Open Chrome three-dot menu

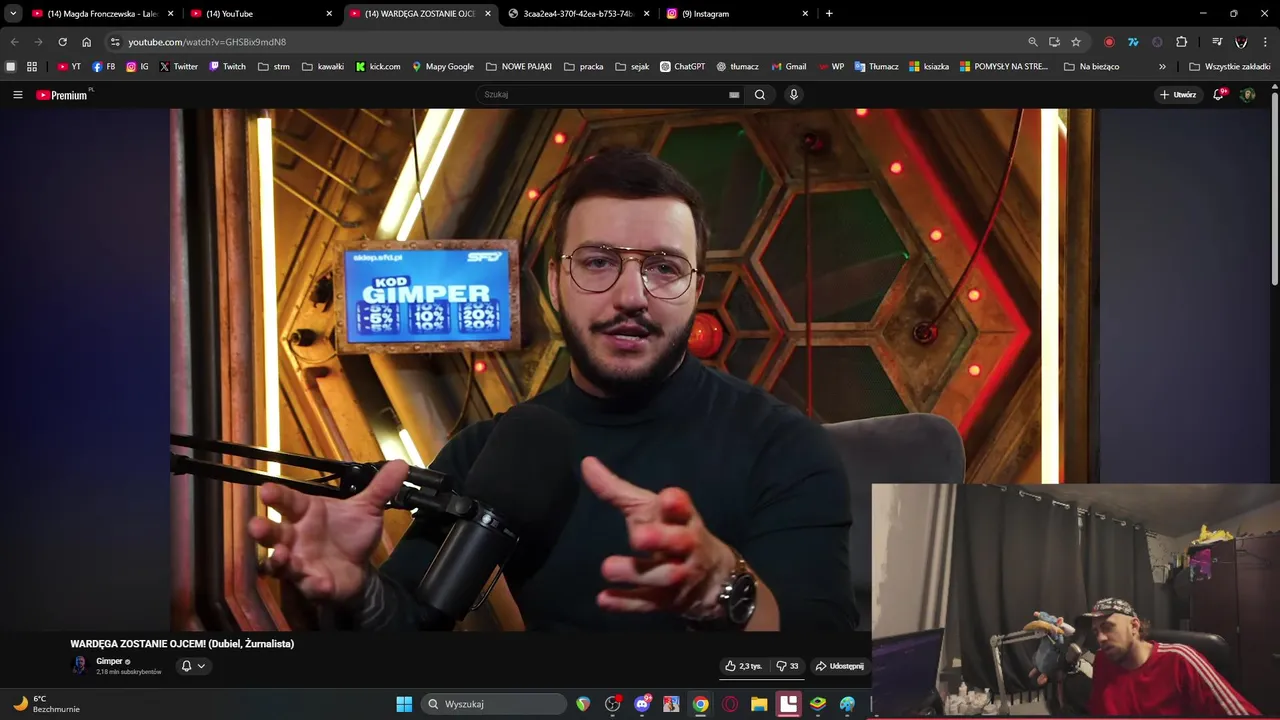click(x=1266, y=42)
